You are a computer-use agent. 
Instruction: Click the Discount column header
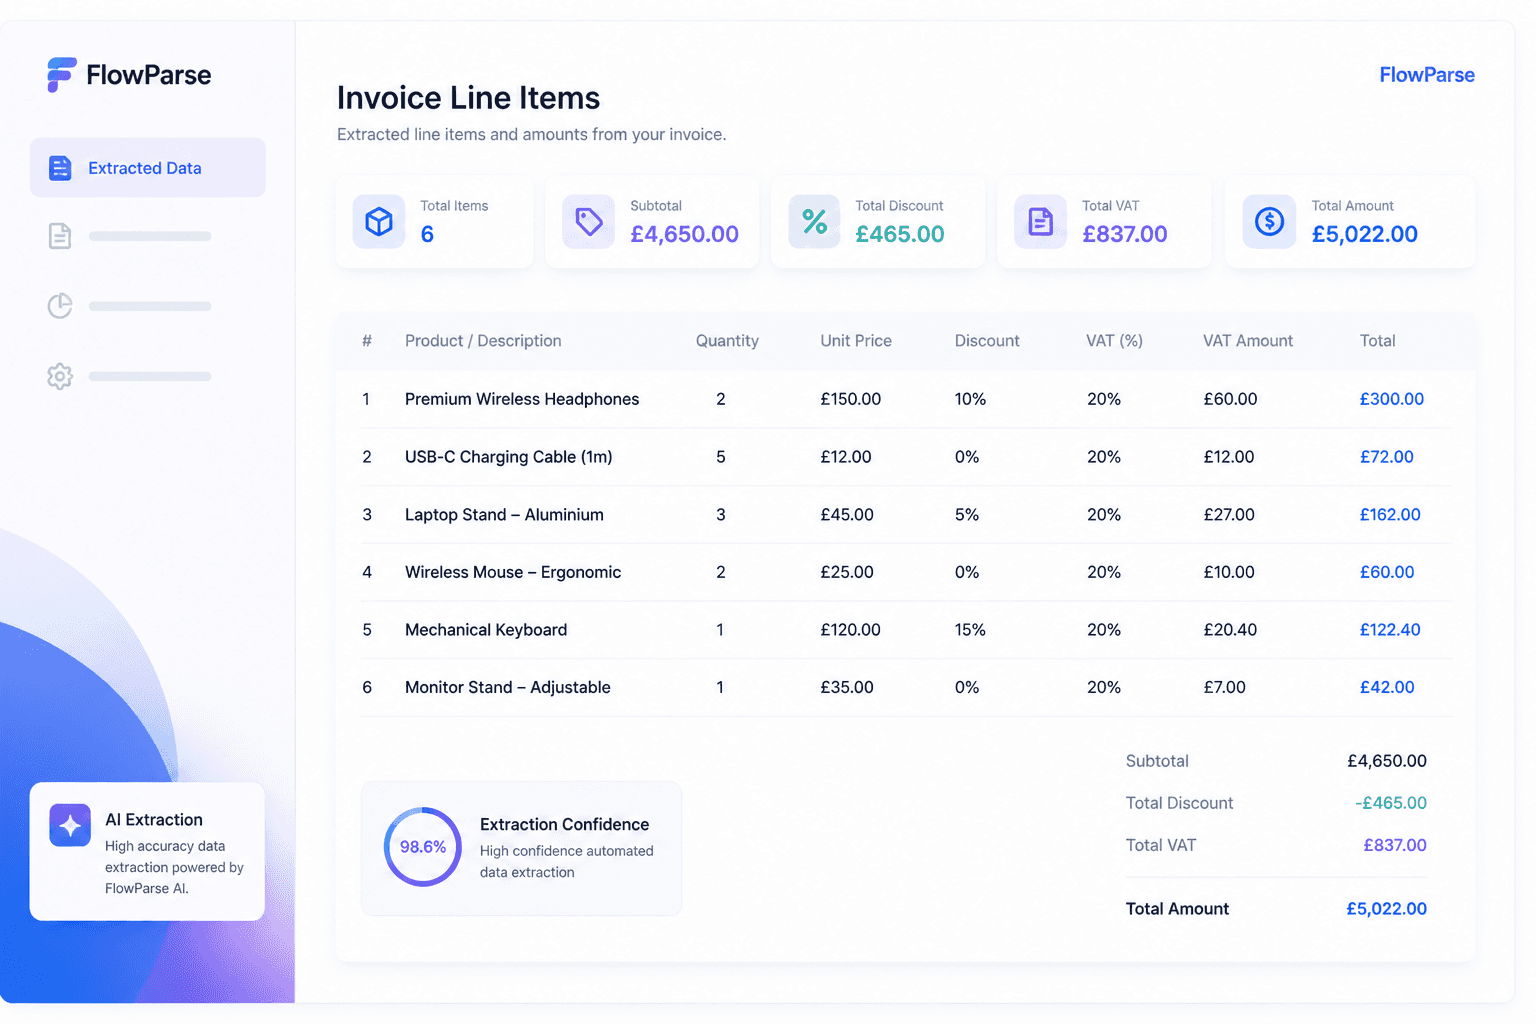point(987,341)
